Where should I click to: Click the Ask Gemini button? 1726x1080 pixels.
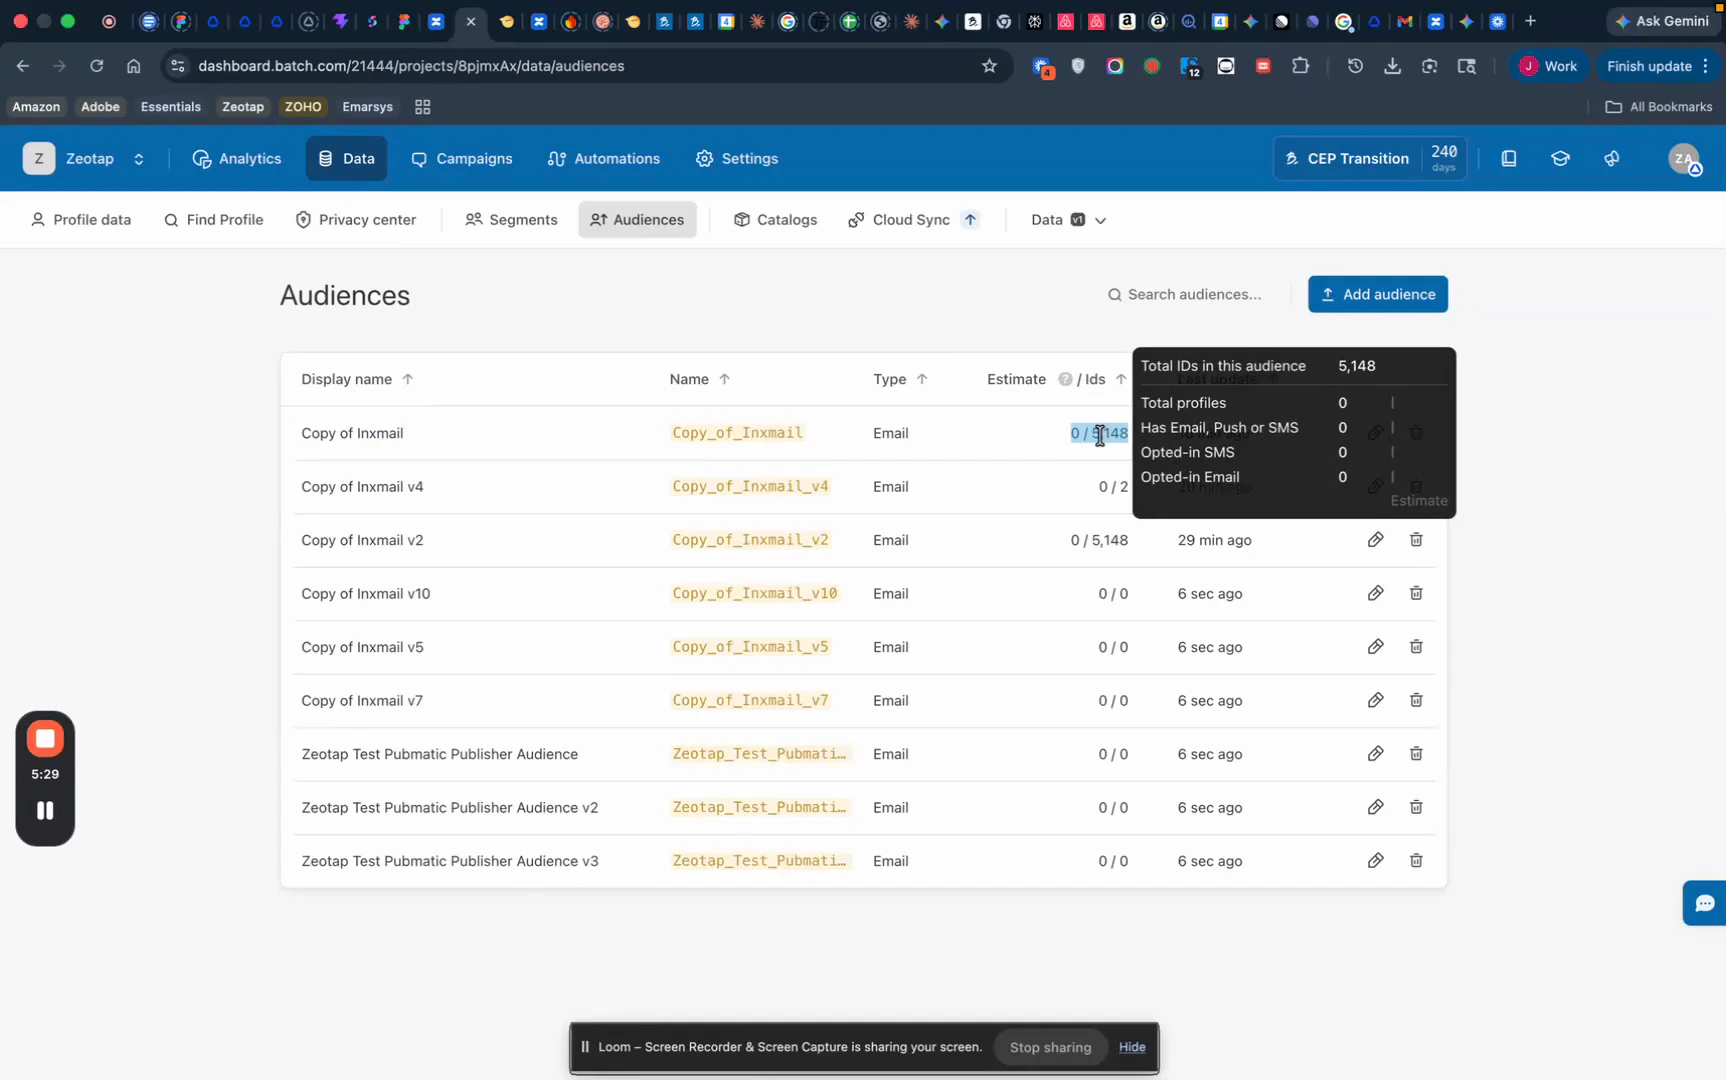[x=1661, y=21]
